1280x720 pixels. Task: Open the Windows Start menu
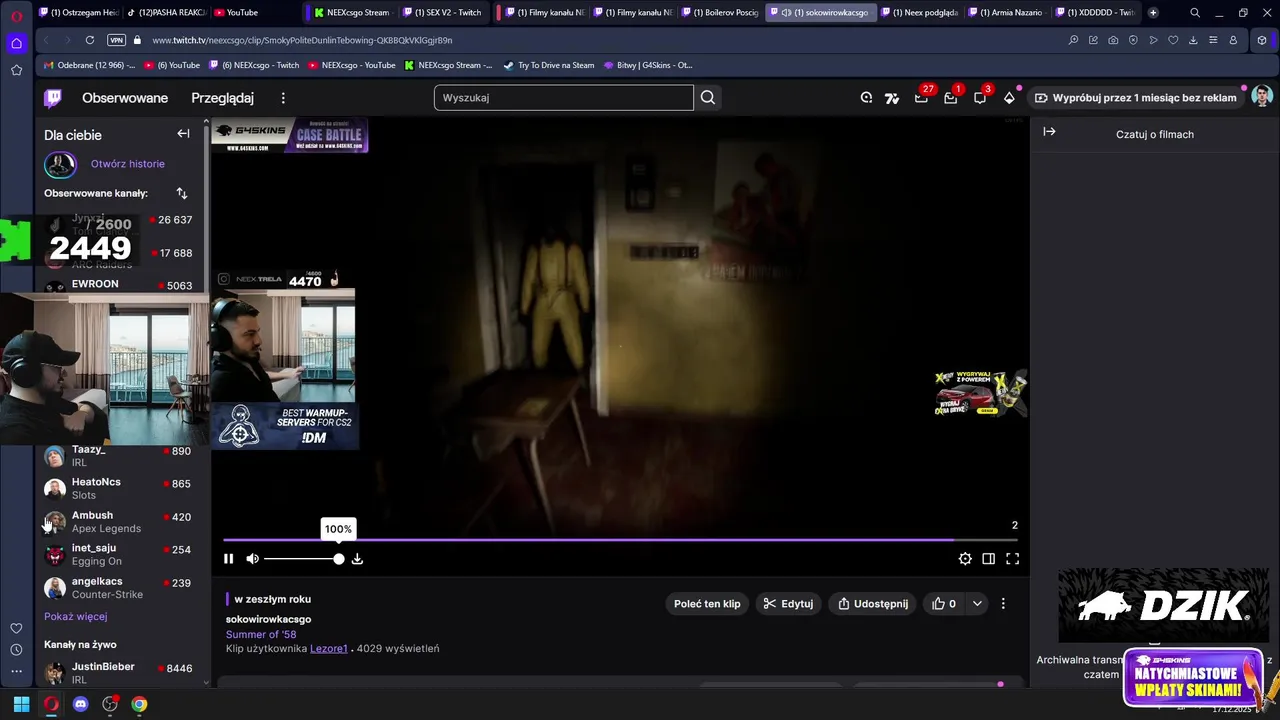[x=21, y=704]
